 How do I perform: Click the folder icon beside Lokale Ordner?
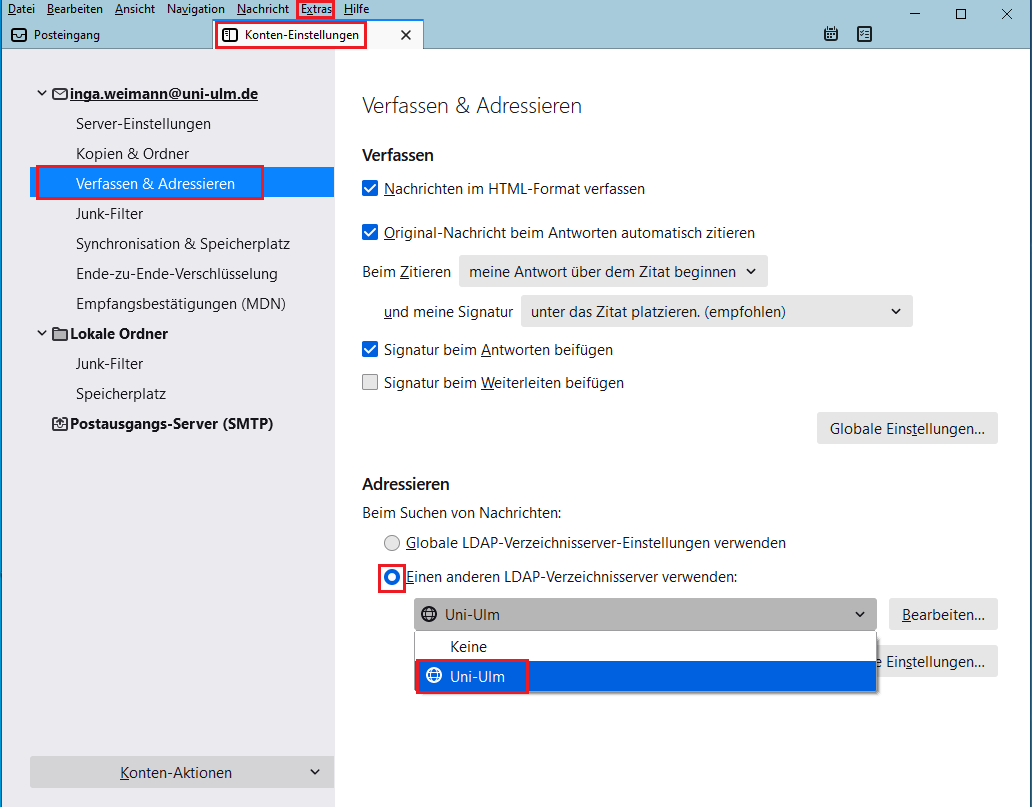pos(60,334)
